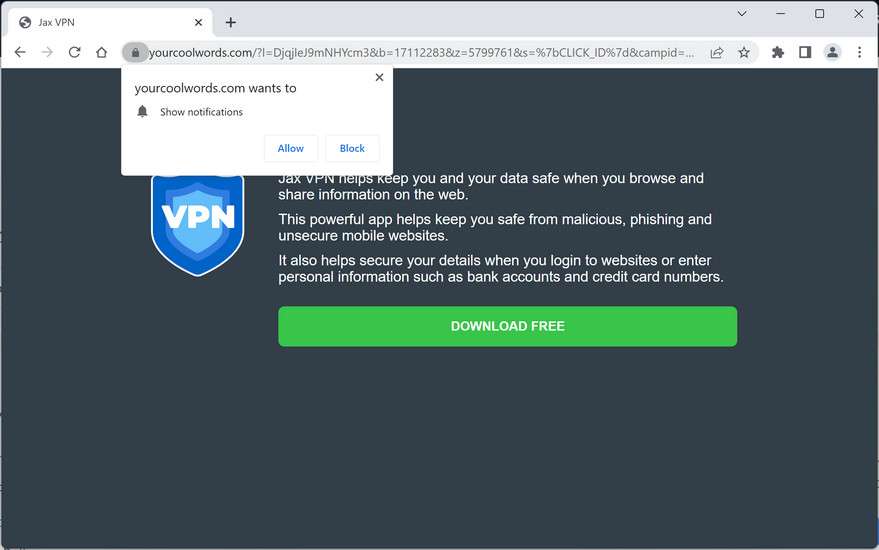Dismiss the notification permission popup
Image resolution: width=879 pixels, height=550 pixels.
click(379, 77)
